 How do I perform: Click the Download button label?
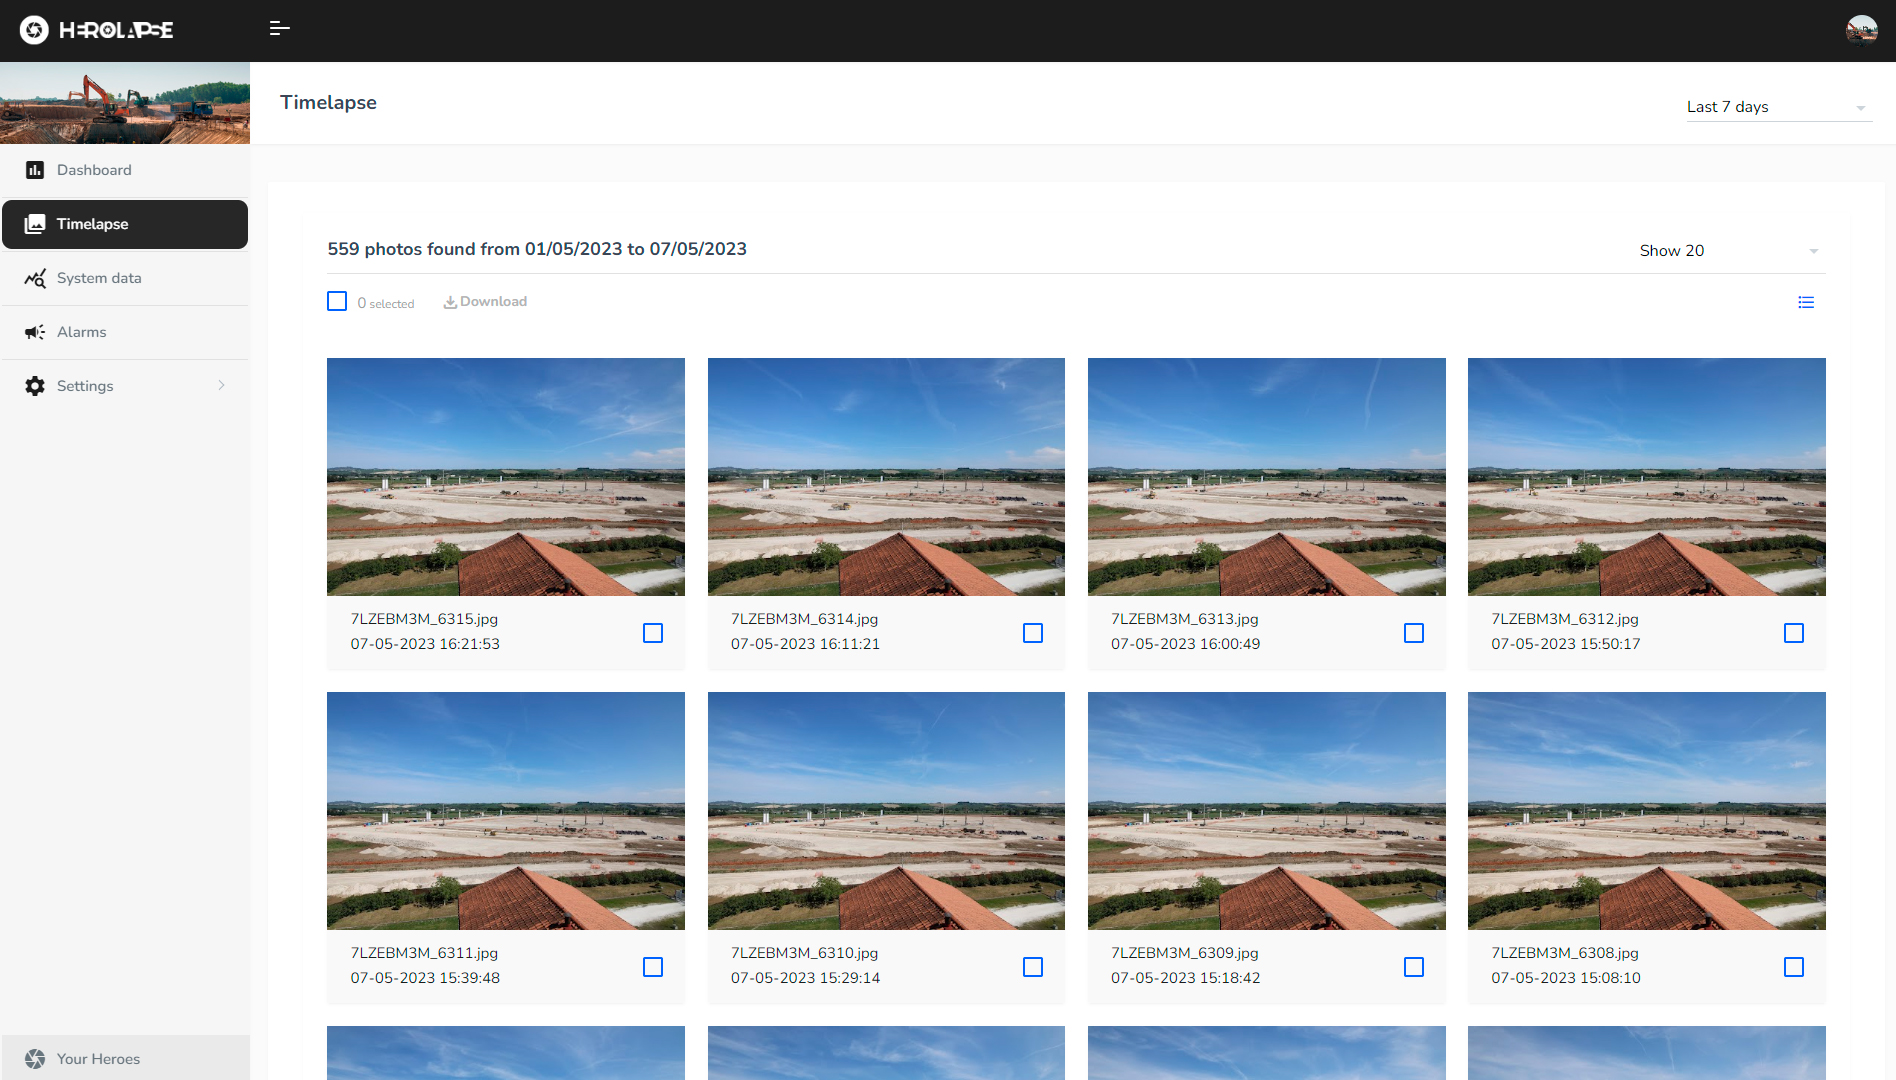coord(493,302)
